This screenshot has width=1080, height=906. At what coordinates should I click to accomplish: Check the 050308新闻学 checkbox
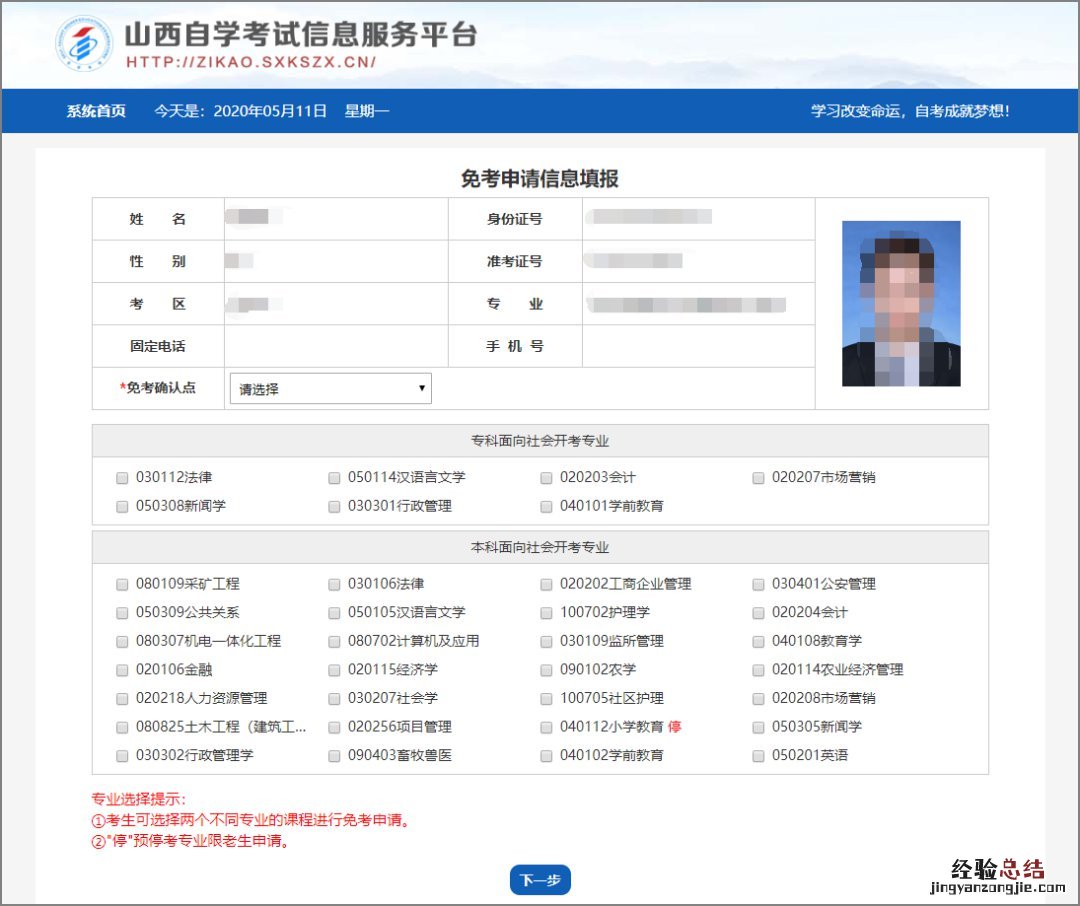[122, 507]
